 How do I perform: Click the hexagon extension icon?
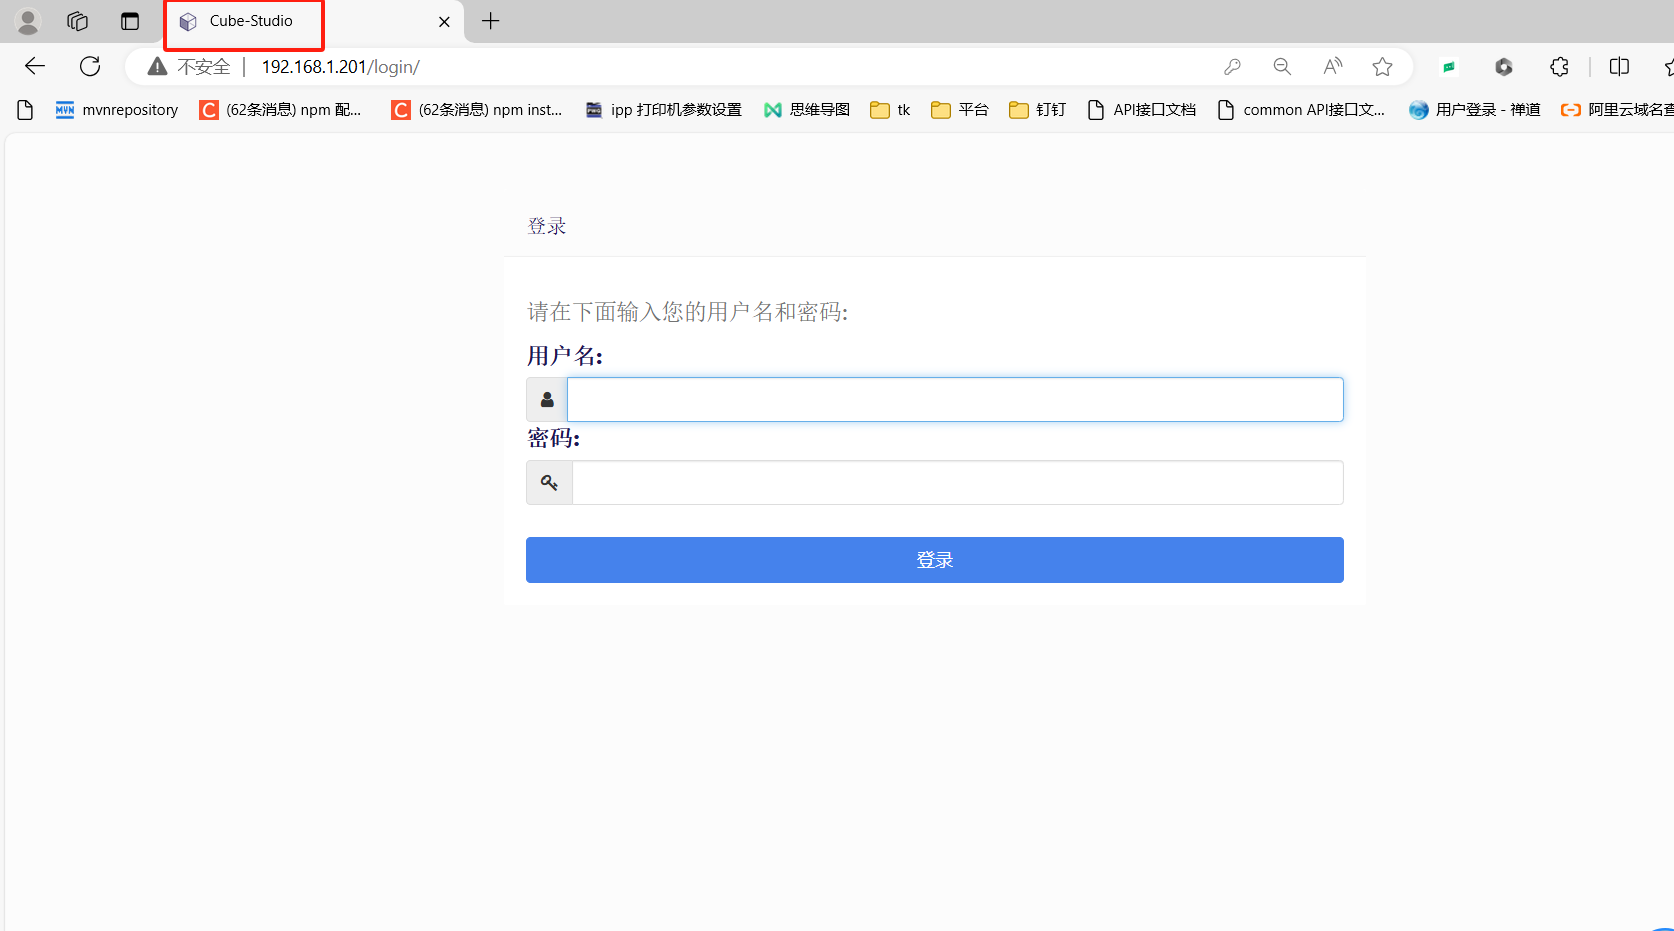(1504, 67)
